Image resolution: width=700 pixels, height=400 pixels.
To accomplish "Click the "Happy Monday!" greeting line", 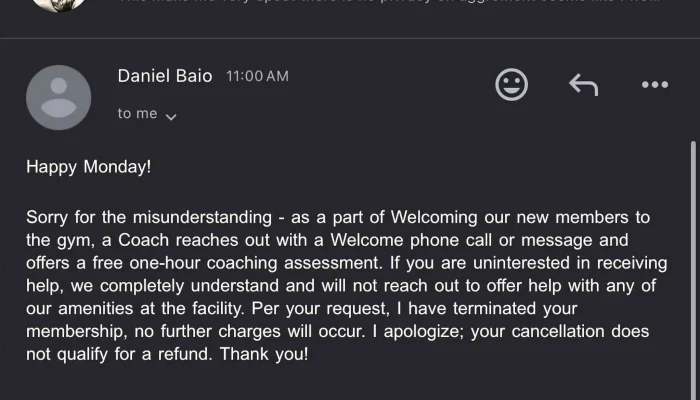I will click(88, 167).
